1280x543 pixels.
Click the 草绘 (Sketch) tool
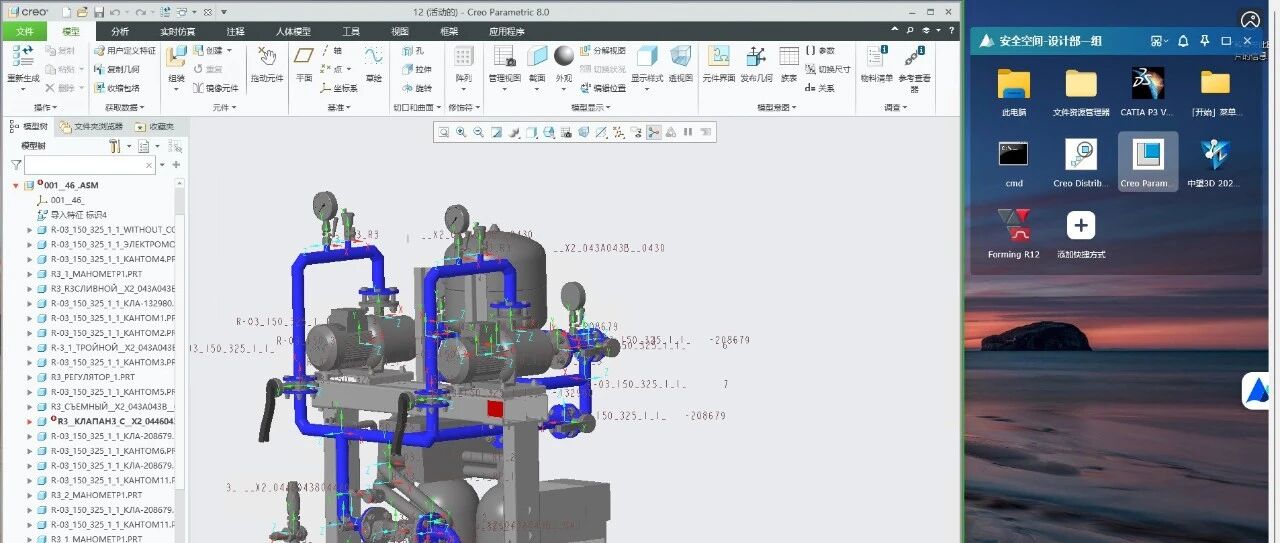374,63
